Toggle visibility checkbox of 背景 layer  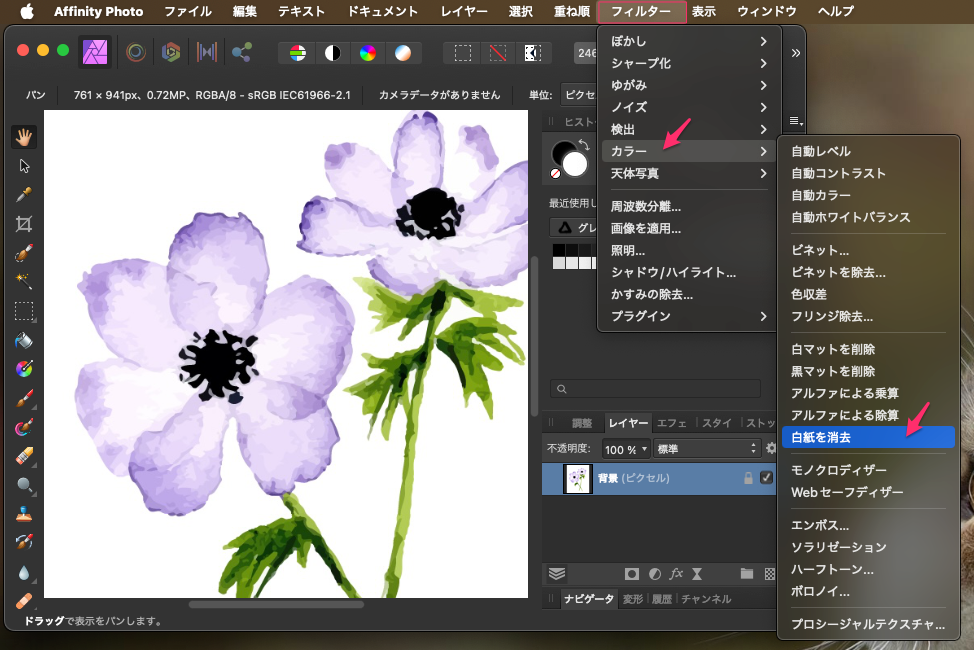(x=767, y=478)
